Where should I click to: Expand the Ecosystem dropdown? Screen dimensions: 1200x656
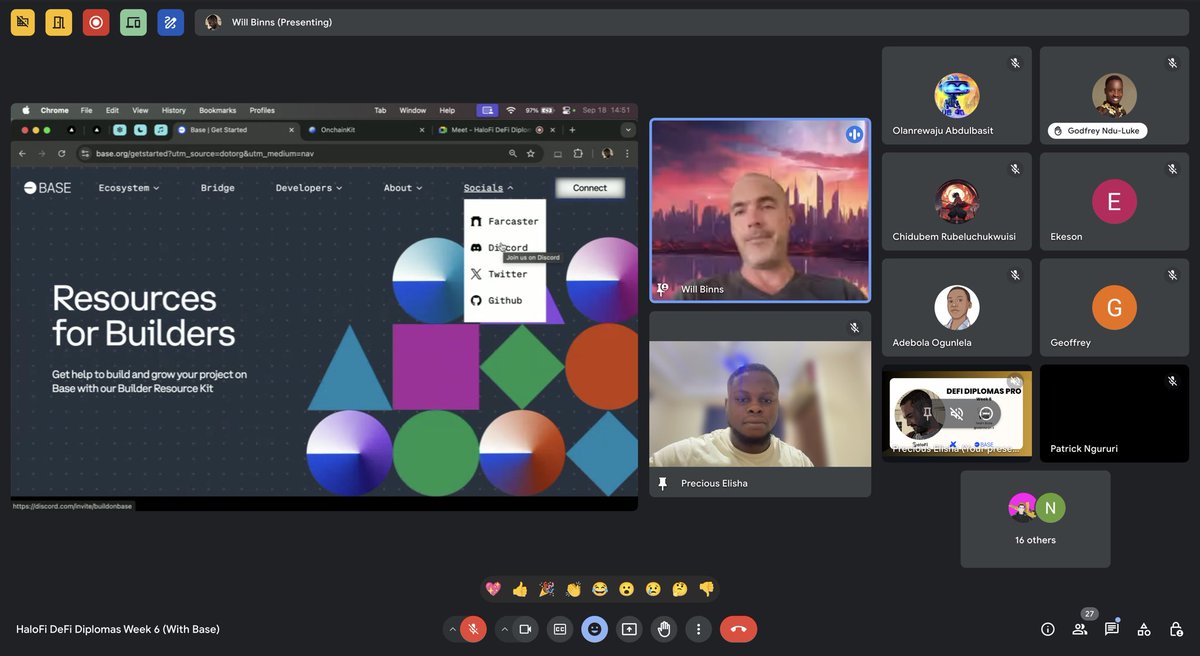[x=129, y=188]
